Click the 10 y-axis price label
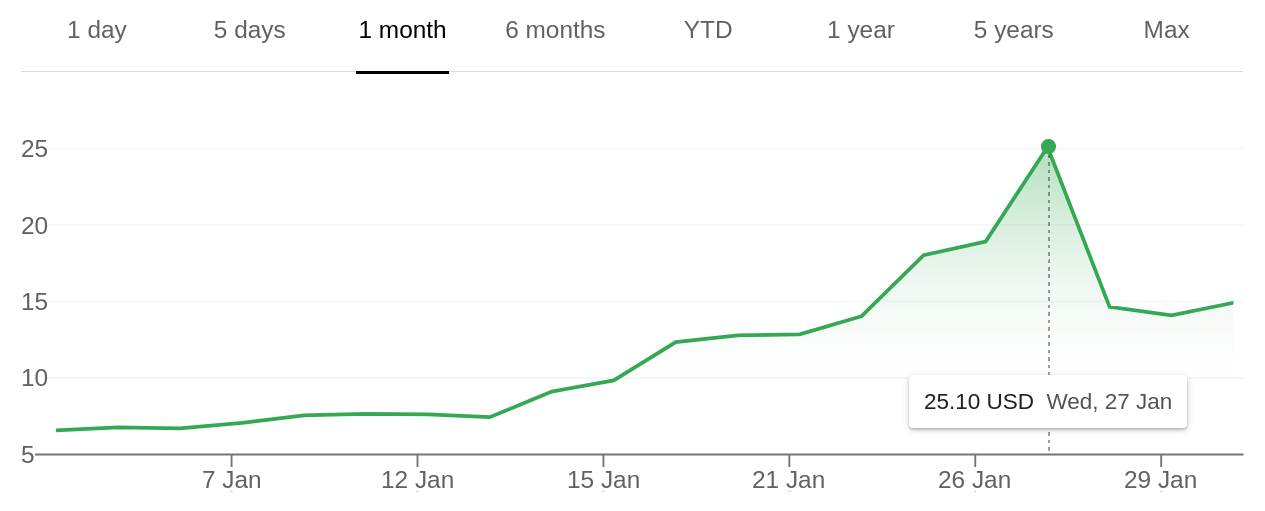 click(x=34, y=378)
